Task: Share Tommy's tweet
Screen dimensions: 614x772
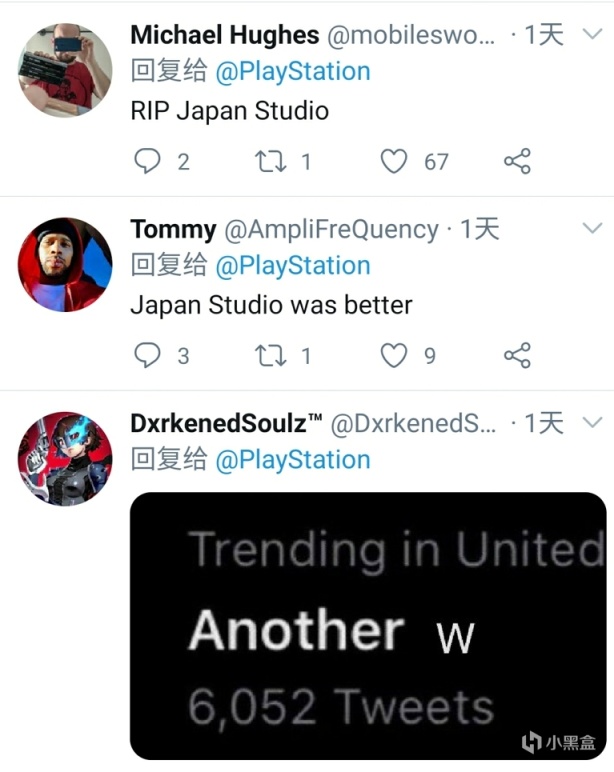Action: coord(517,355)
